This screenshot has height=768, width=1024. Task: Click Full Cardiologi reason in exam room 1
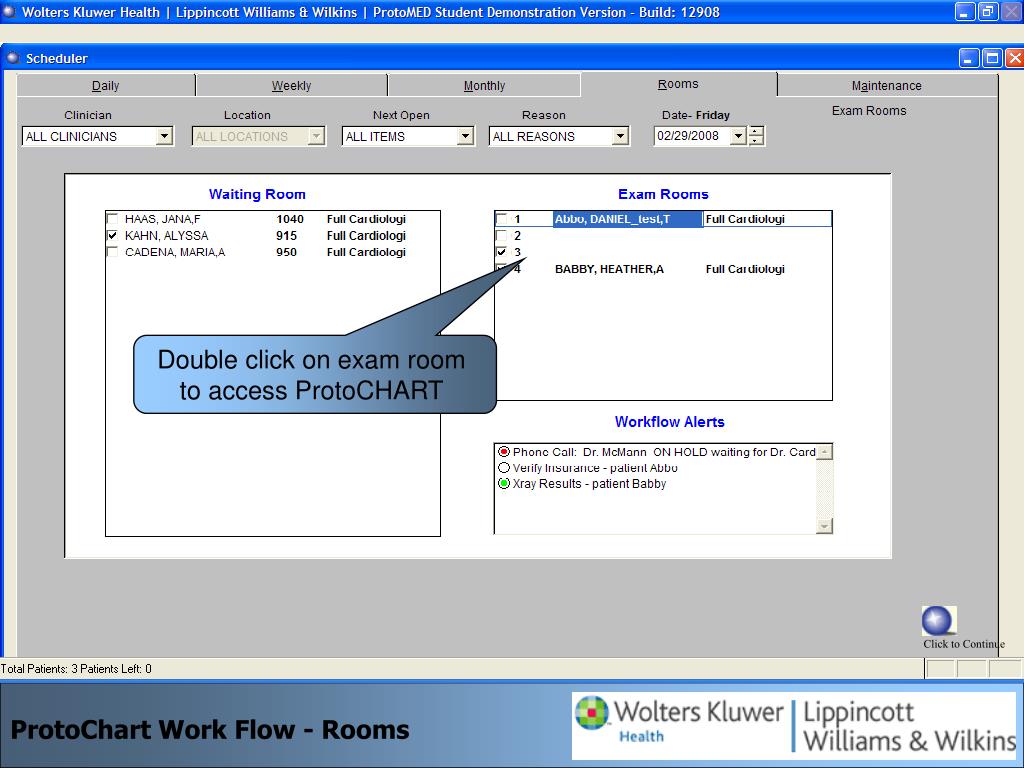(x=745, y=219)
